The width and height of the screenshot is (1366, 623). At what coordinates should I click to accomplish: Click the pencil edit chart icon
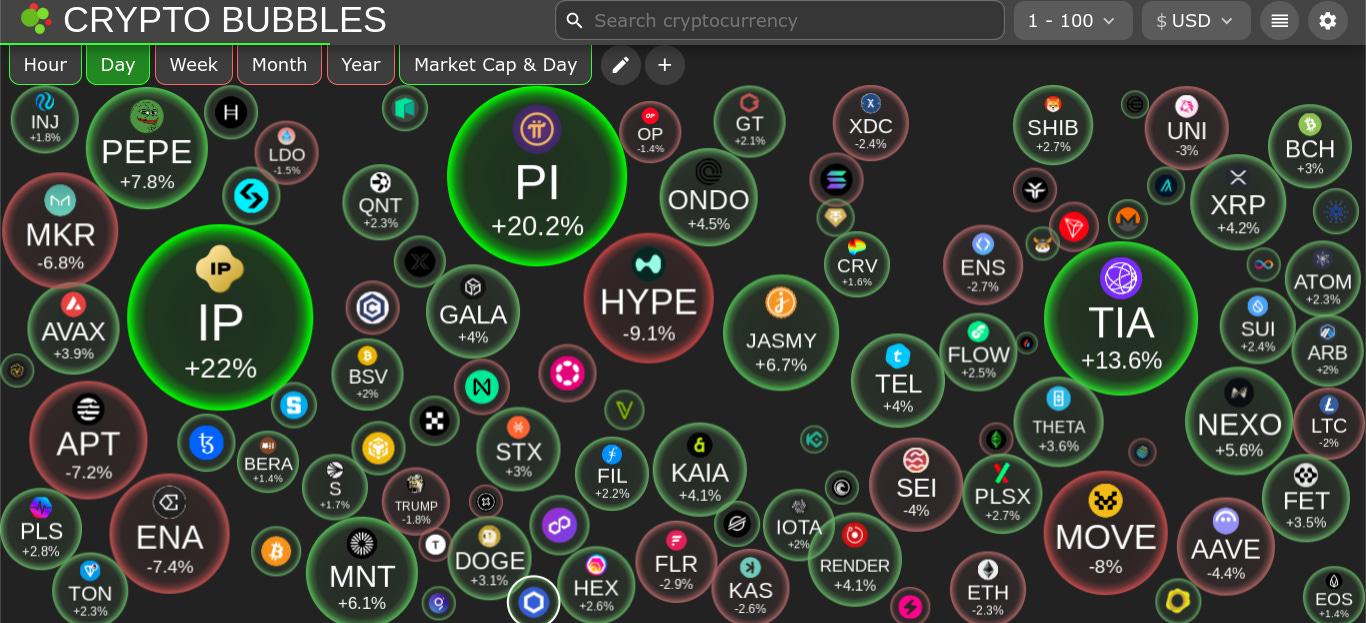coord(620,65)
